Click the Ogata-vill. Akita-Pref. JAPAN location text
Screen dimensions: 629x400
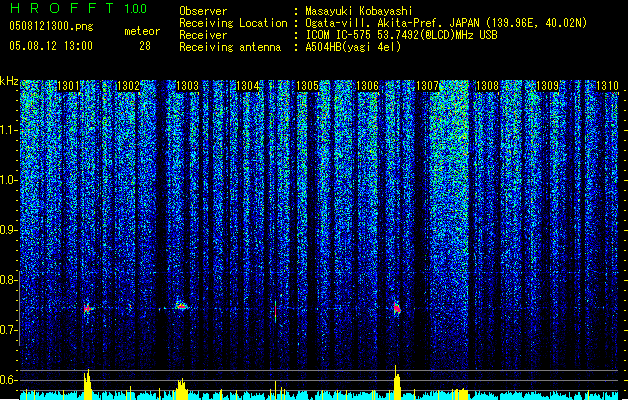(x=446, y=23)
